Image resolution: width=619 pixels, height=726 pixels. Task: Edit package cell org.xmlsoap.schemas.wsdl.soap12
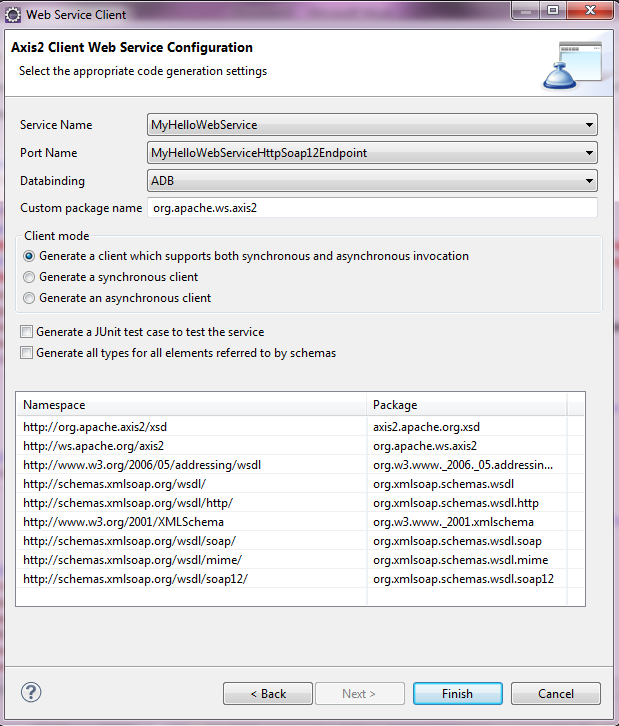pos(463,579)
